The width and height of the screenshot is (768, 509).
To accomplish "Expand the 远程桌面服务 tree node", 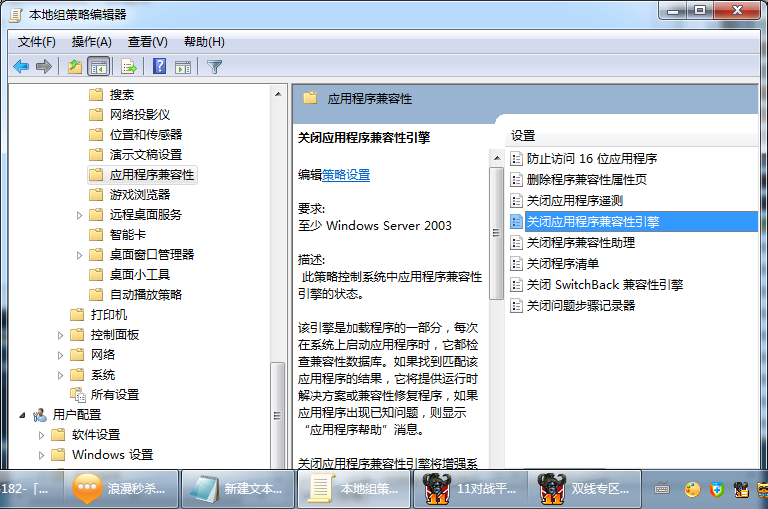I will point(79,215).
